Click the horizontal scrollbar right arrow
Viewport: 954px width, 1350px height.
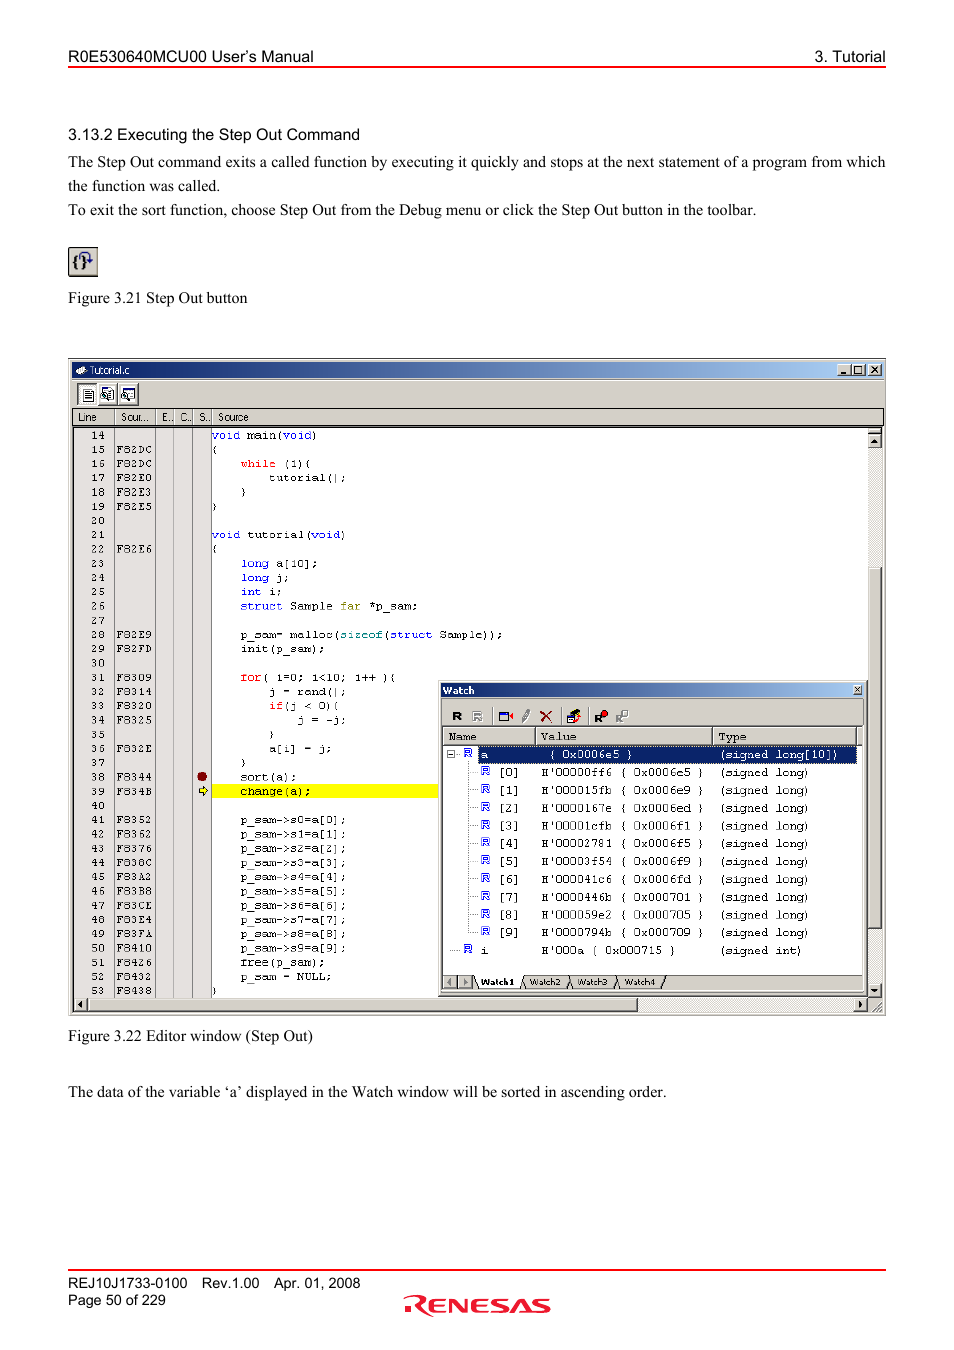click(x=861, y=1005)
